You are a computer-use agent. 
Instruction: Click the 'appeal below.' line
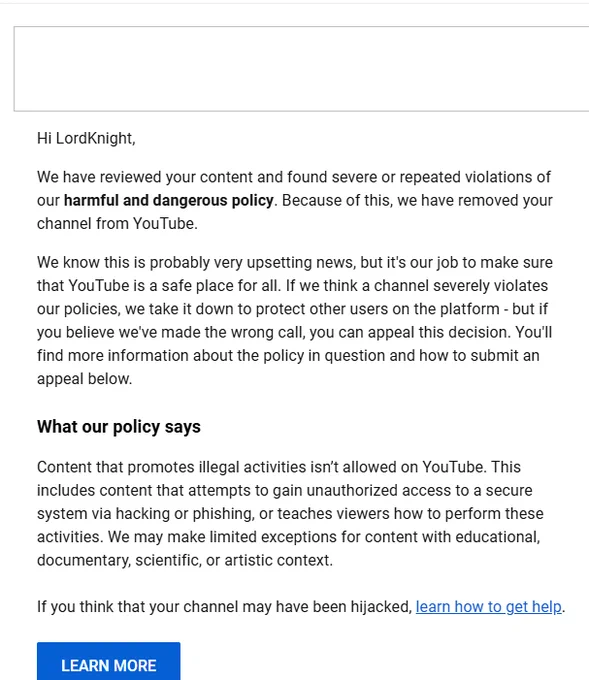[84, 379]
